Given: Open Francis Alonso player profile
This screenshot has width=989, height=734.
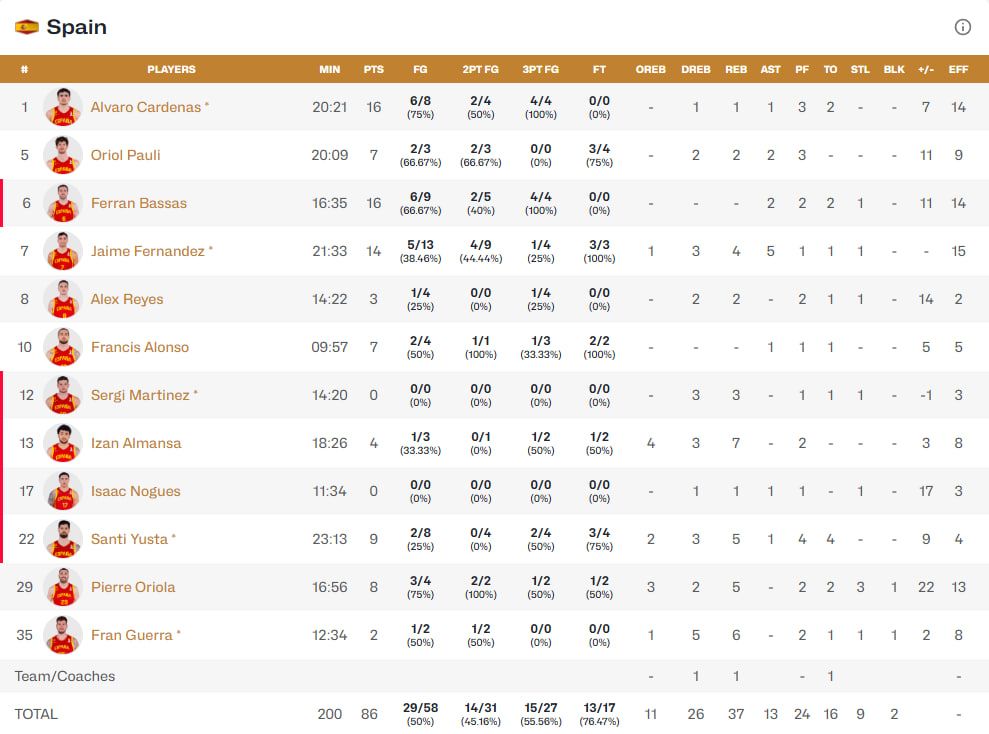Looking at the screenshot, I should tap(139, 347).
